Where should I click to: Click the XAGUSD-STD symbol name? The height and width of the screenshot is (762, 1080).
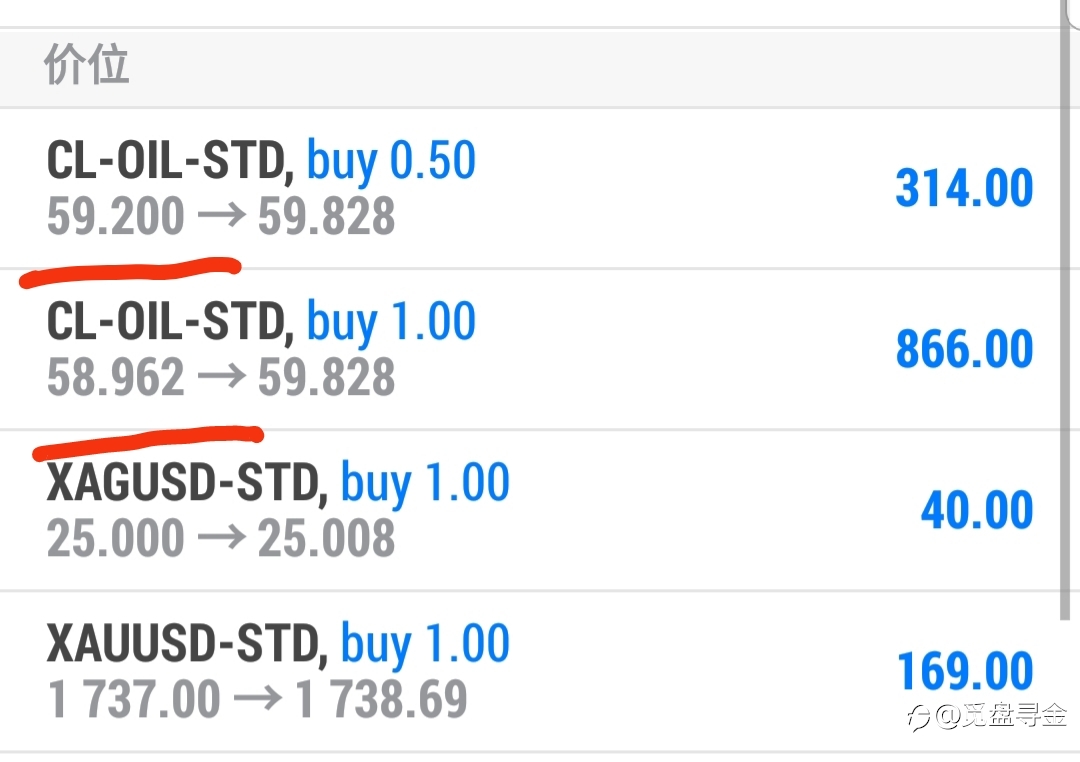point(183,482)
